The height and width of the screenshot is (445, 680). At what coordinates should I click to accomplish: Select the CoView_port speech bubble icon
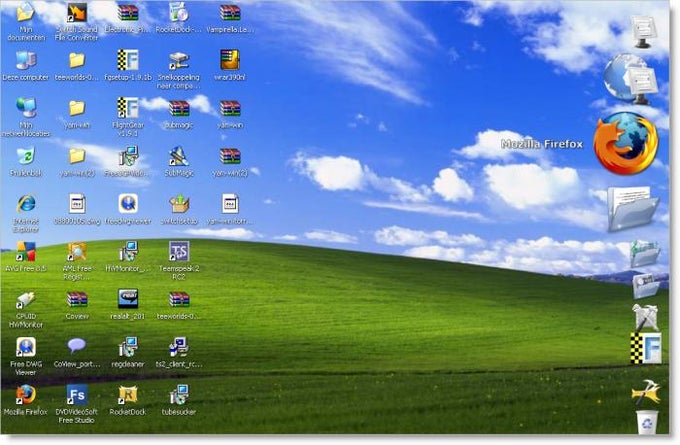[x=77, y=346]
